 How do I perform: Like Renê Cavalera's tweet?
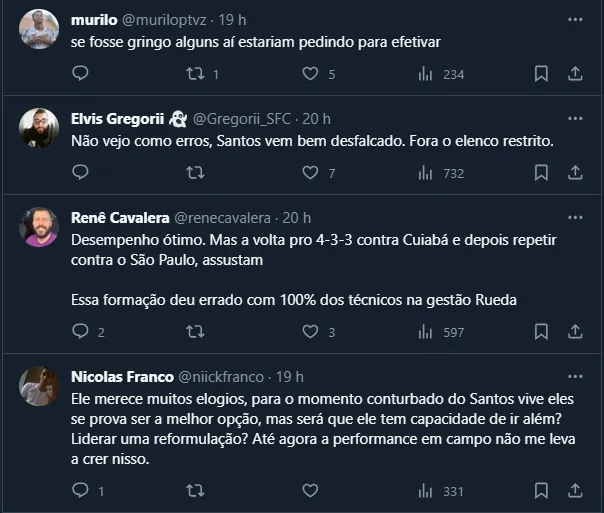(310, 332)
